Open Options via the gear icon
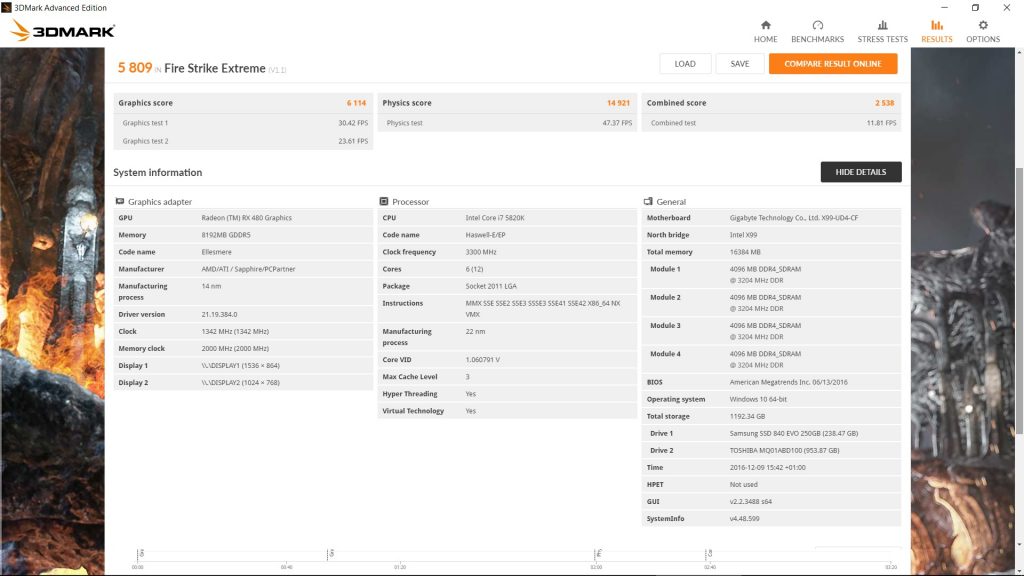Viewport: 1024px width, 576px height. (983, 25)
